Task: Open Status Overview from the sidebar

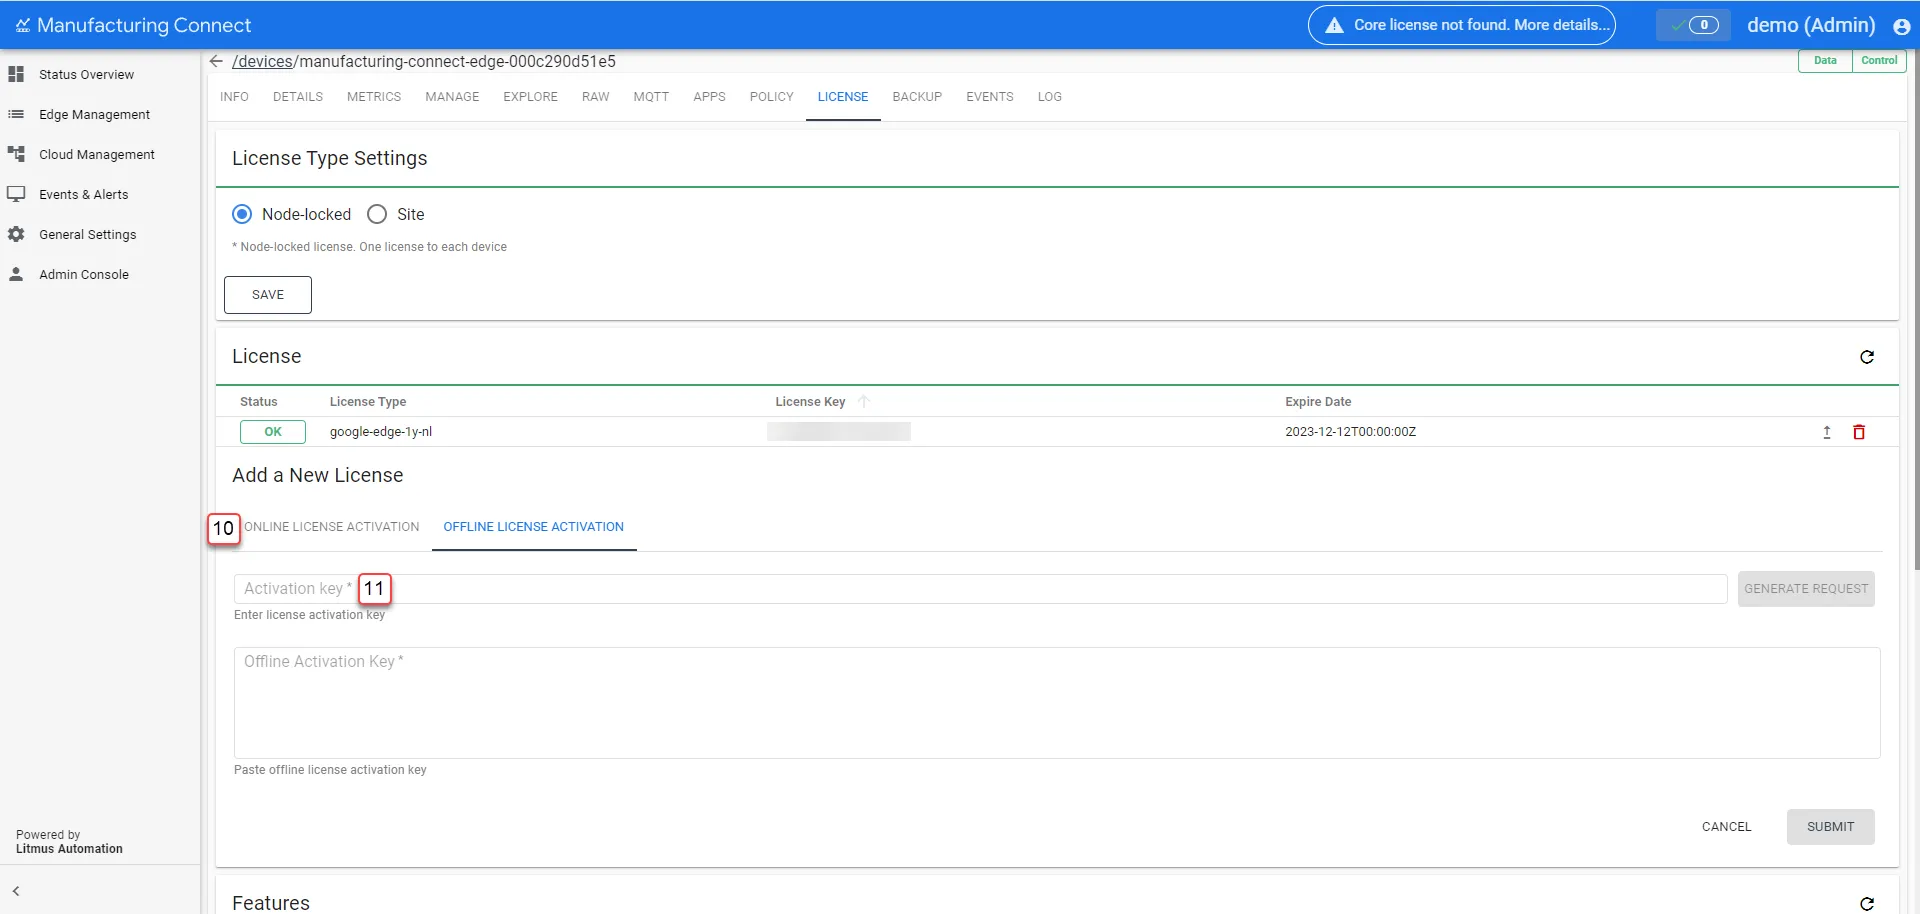Action: coord(86,75)
